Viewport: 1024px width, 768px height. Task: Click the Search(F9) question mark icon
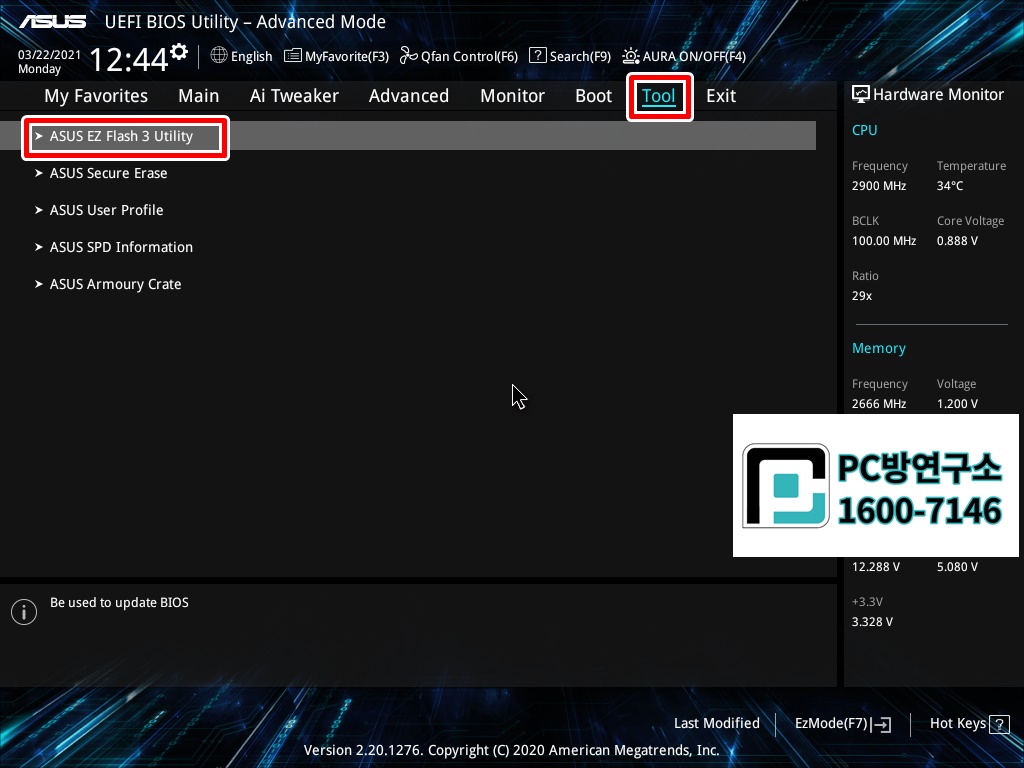pos(537,55)
